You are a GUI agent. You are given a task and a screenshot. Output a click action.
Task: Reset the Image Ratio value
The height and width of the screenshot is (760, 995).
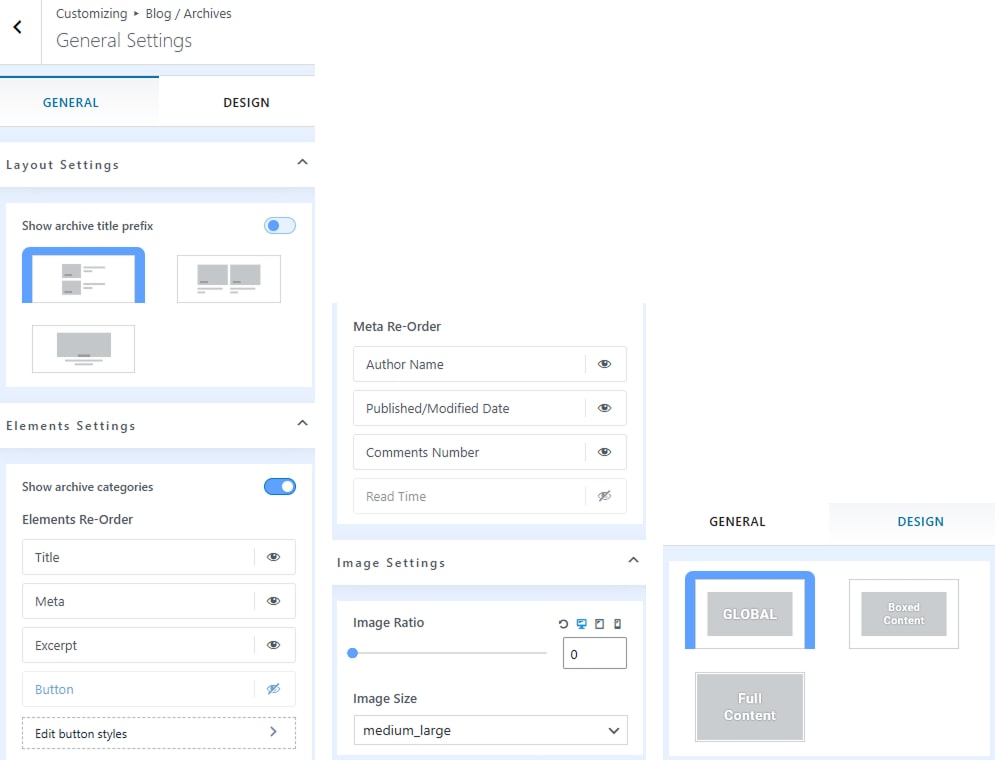(563, 624)
